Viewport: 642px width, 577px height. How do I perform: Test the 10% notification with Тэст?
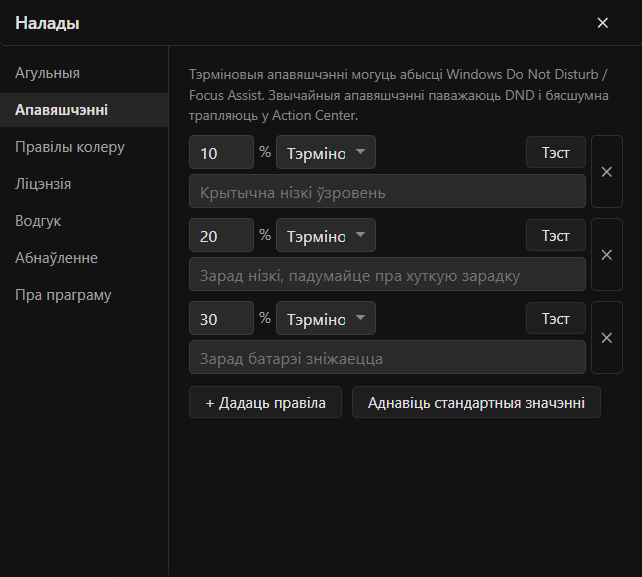pos(556,152)
